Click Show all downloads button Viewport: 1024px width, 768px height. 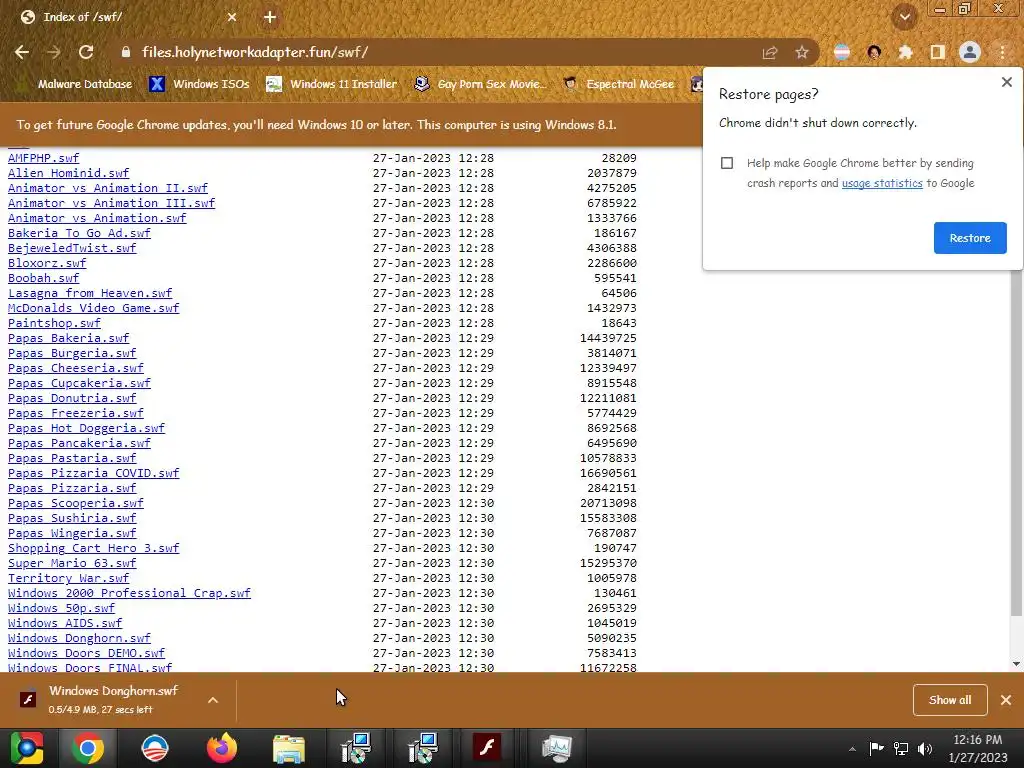950,700
